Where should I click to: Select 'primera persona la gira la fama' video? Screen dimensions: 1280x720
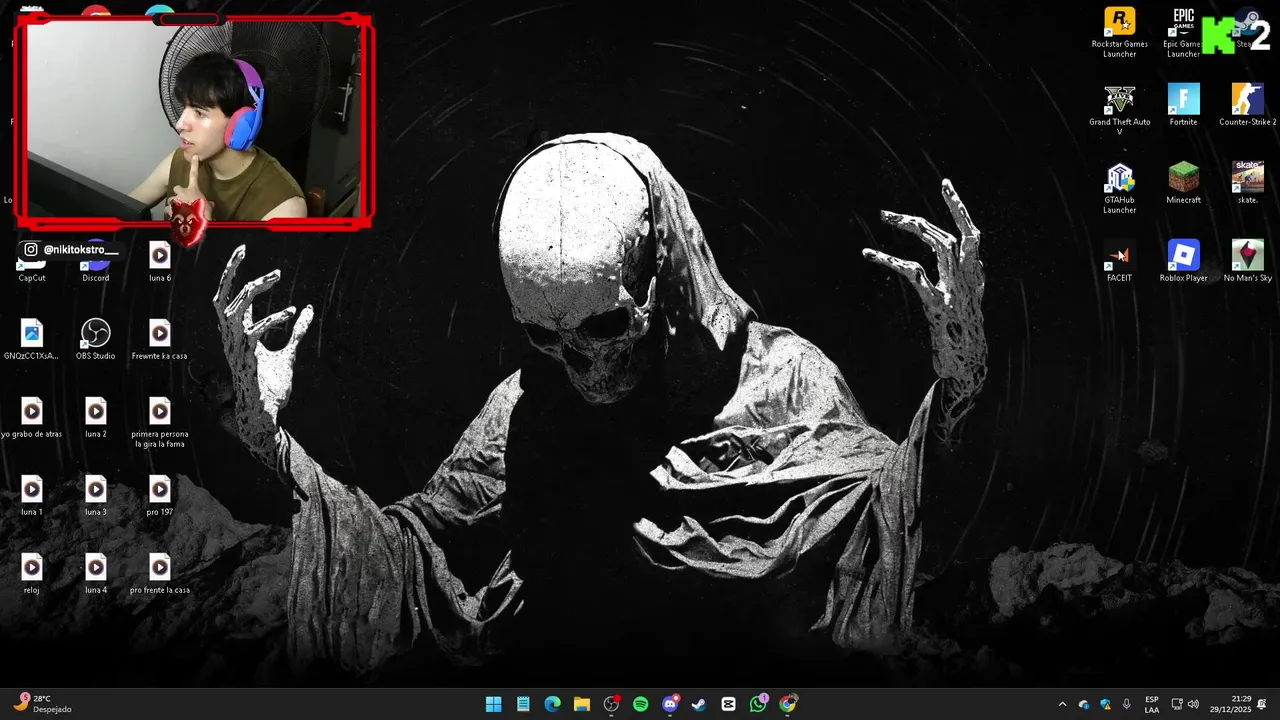tap(159, 422)
